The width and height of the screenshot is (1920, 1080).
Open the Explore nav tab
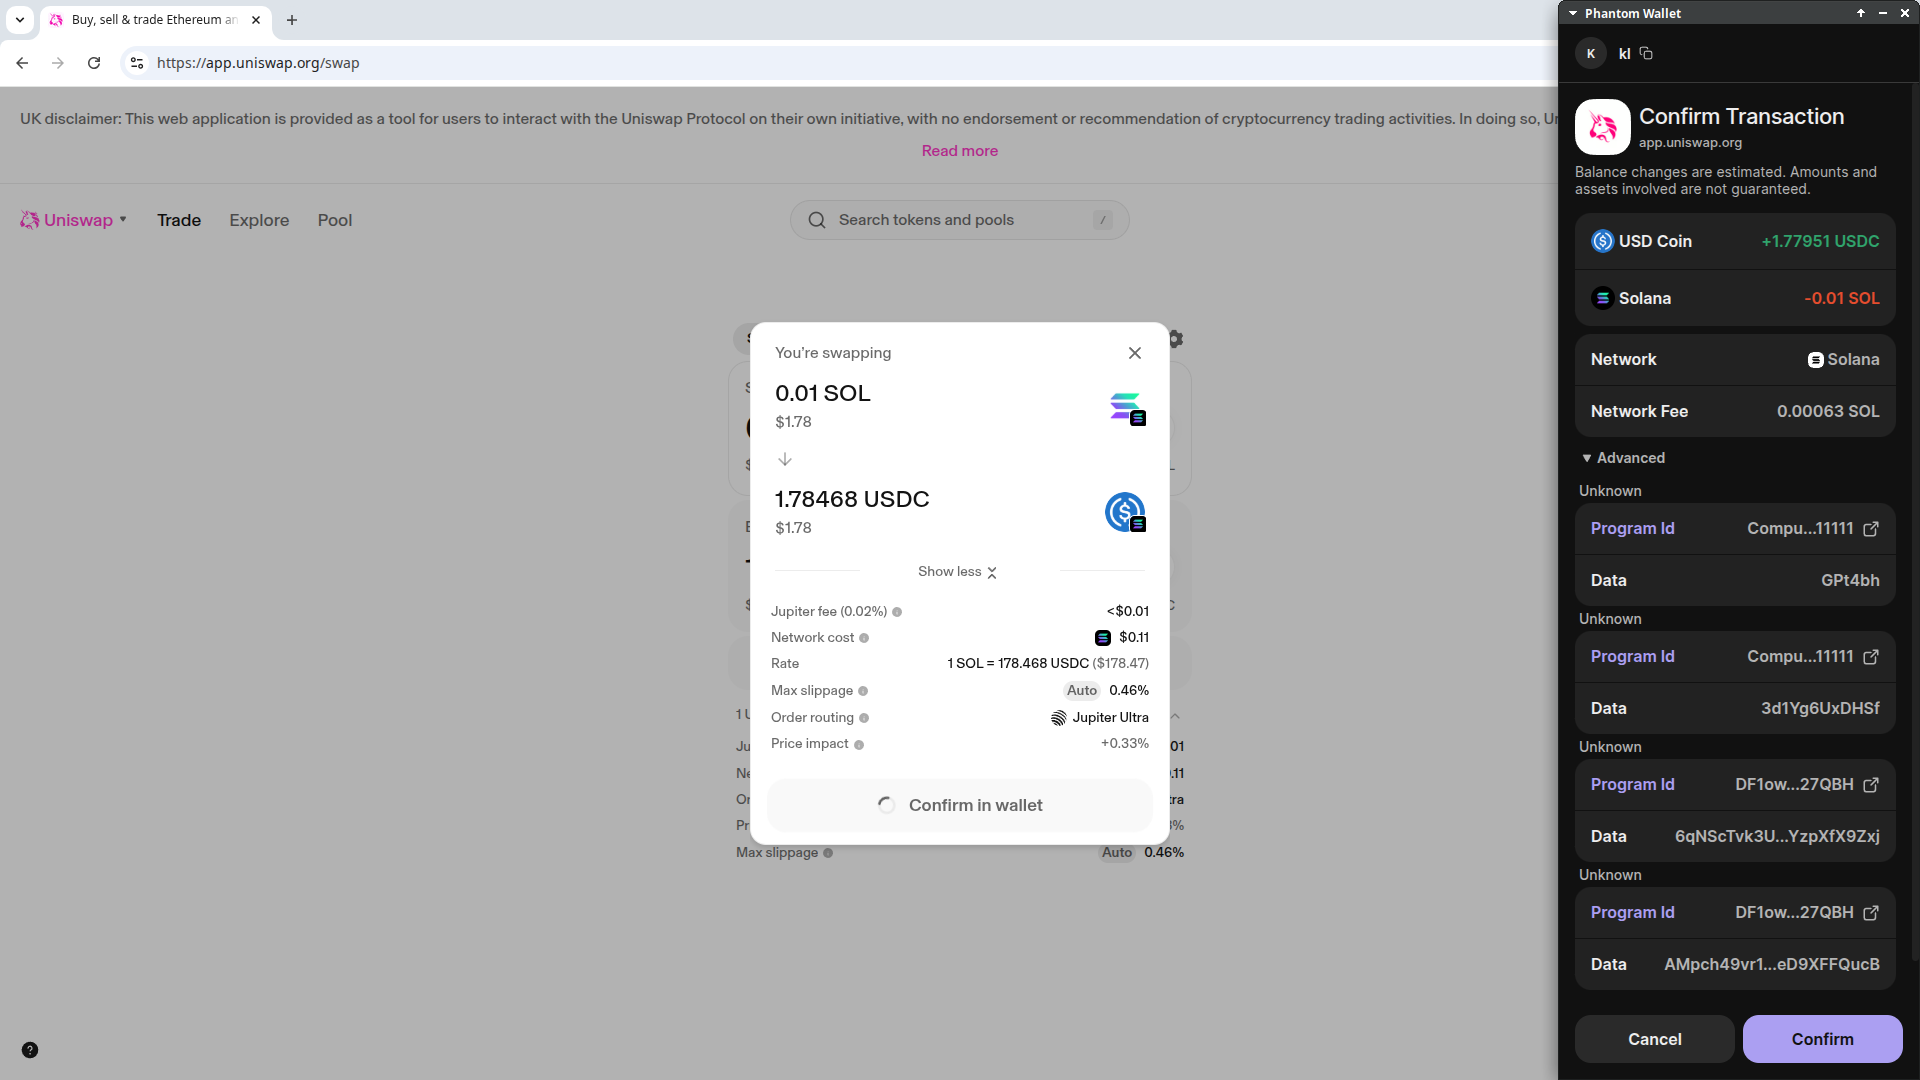259,220
